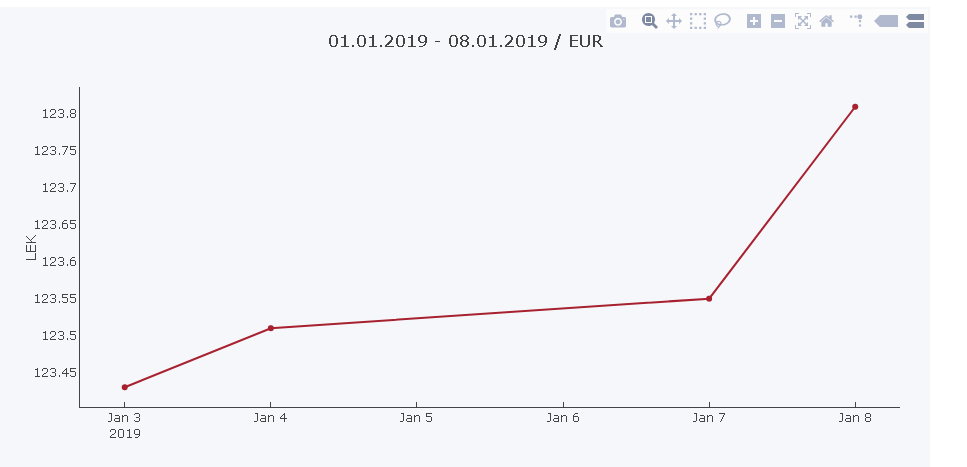Image resolution: width=967 pixels, height=467 pixels.
Task: Reset axes with the home icon
Action: (826, 21)
